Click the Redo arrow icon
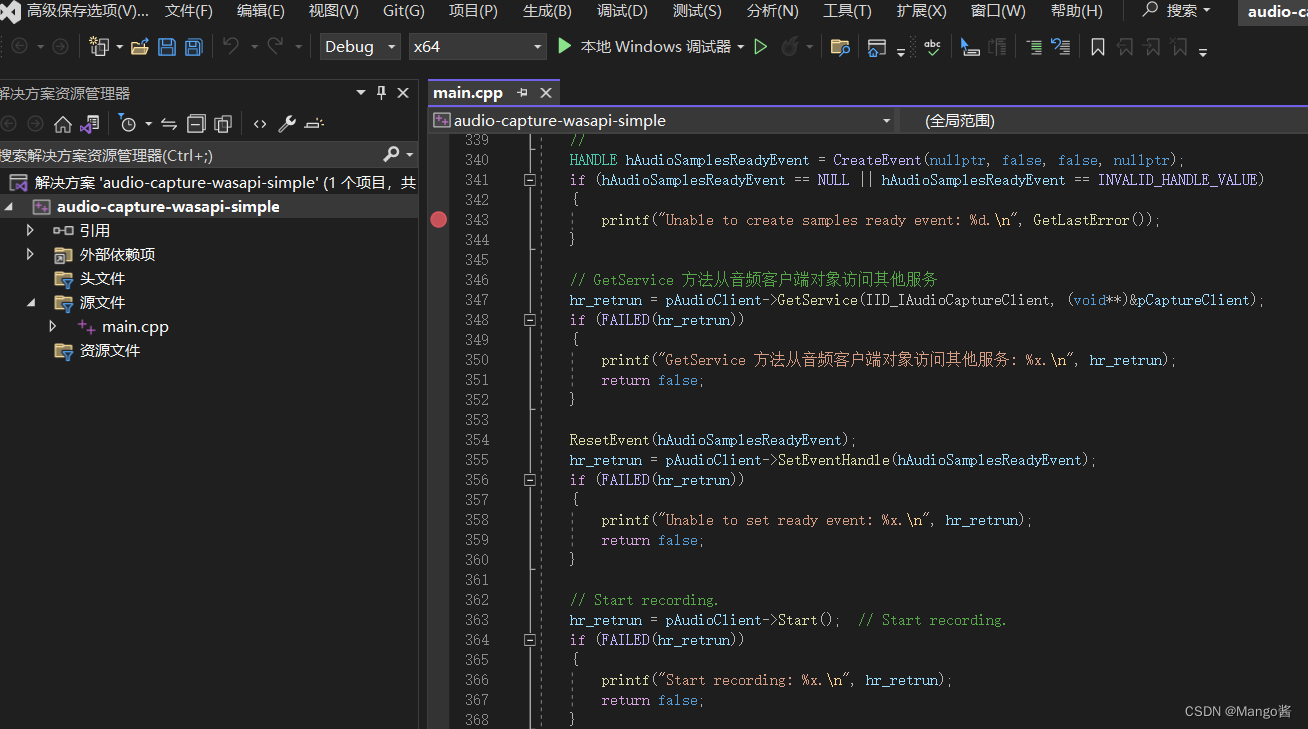Screen dimensions: 1308x729 tap(275, 46)
